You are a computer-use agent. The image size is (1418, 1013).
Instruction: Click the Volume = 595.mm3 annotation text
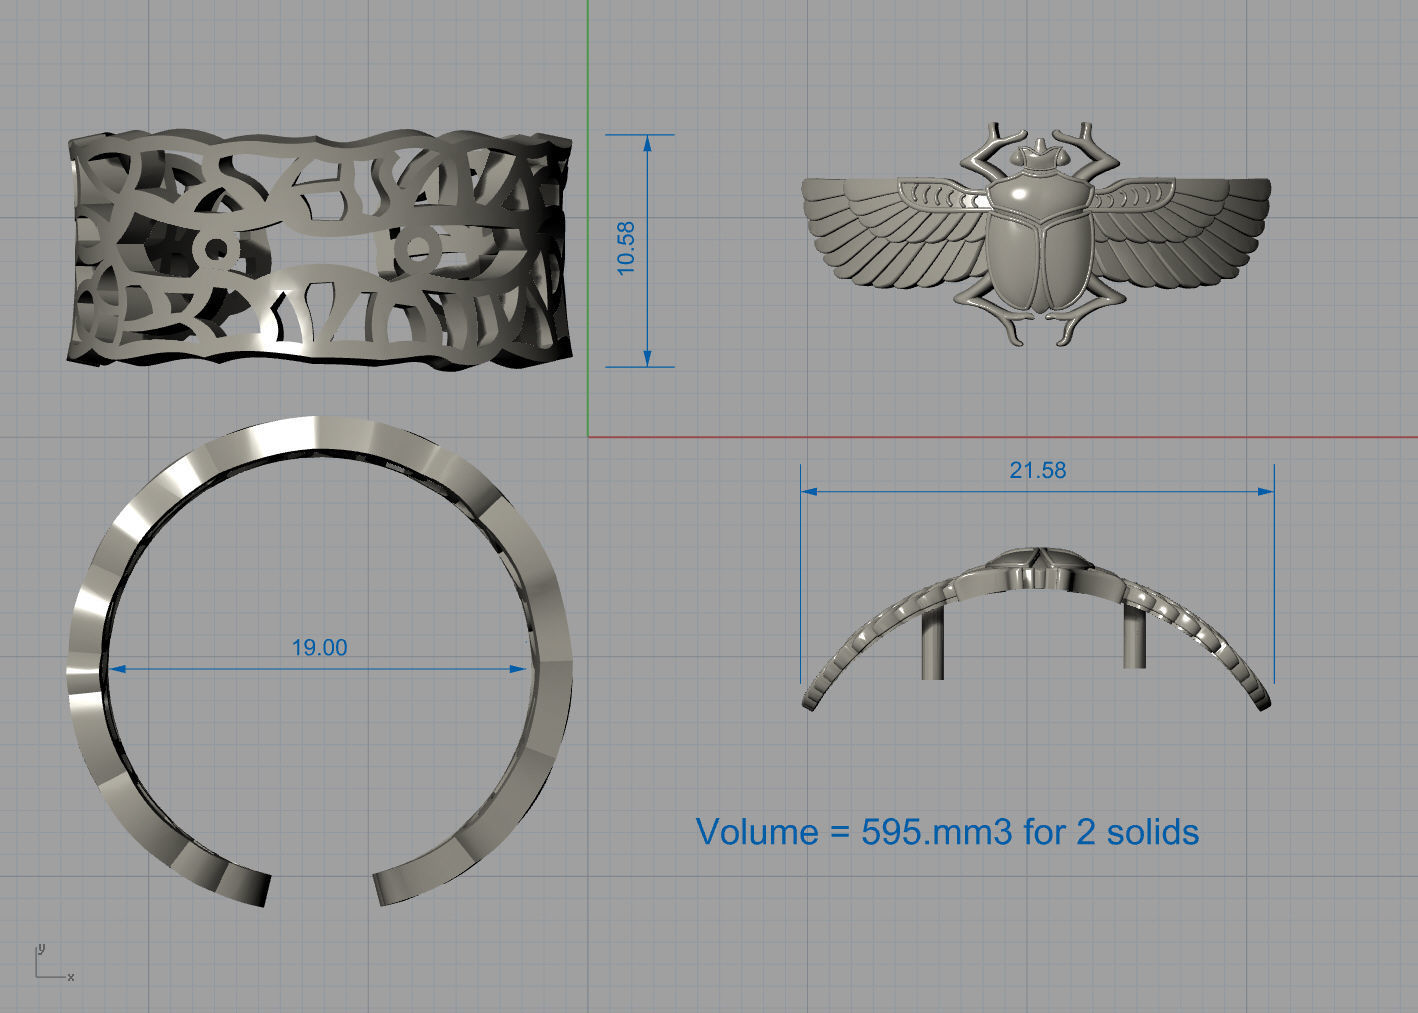[947, 831]
